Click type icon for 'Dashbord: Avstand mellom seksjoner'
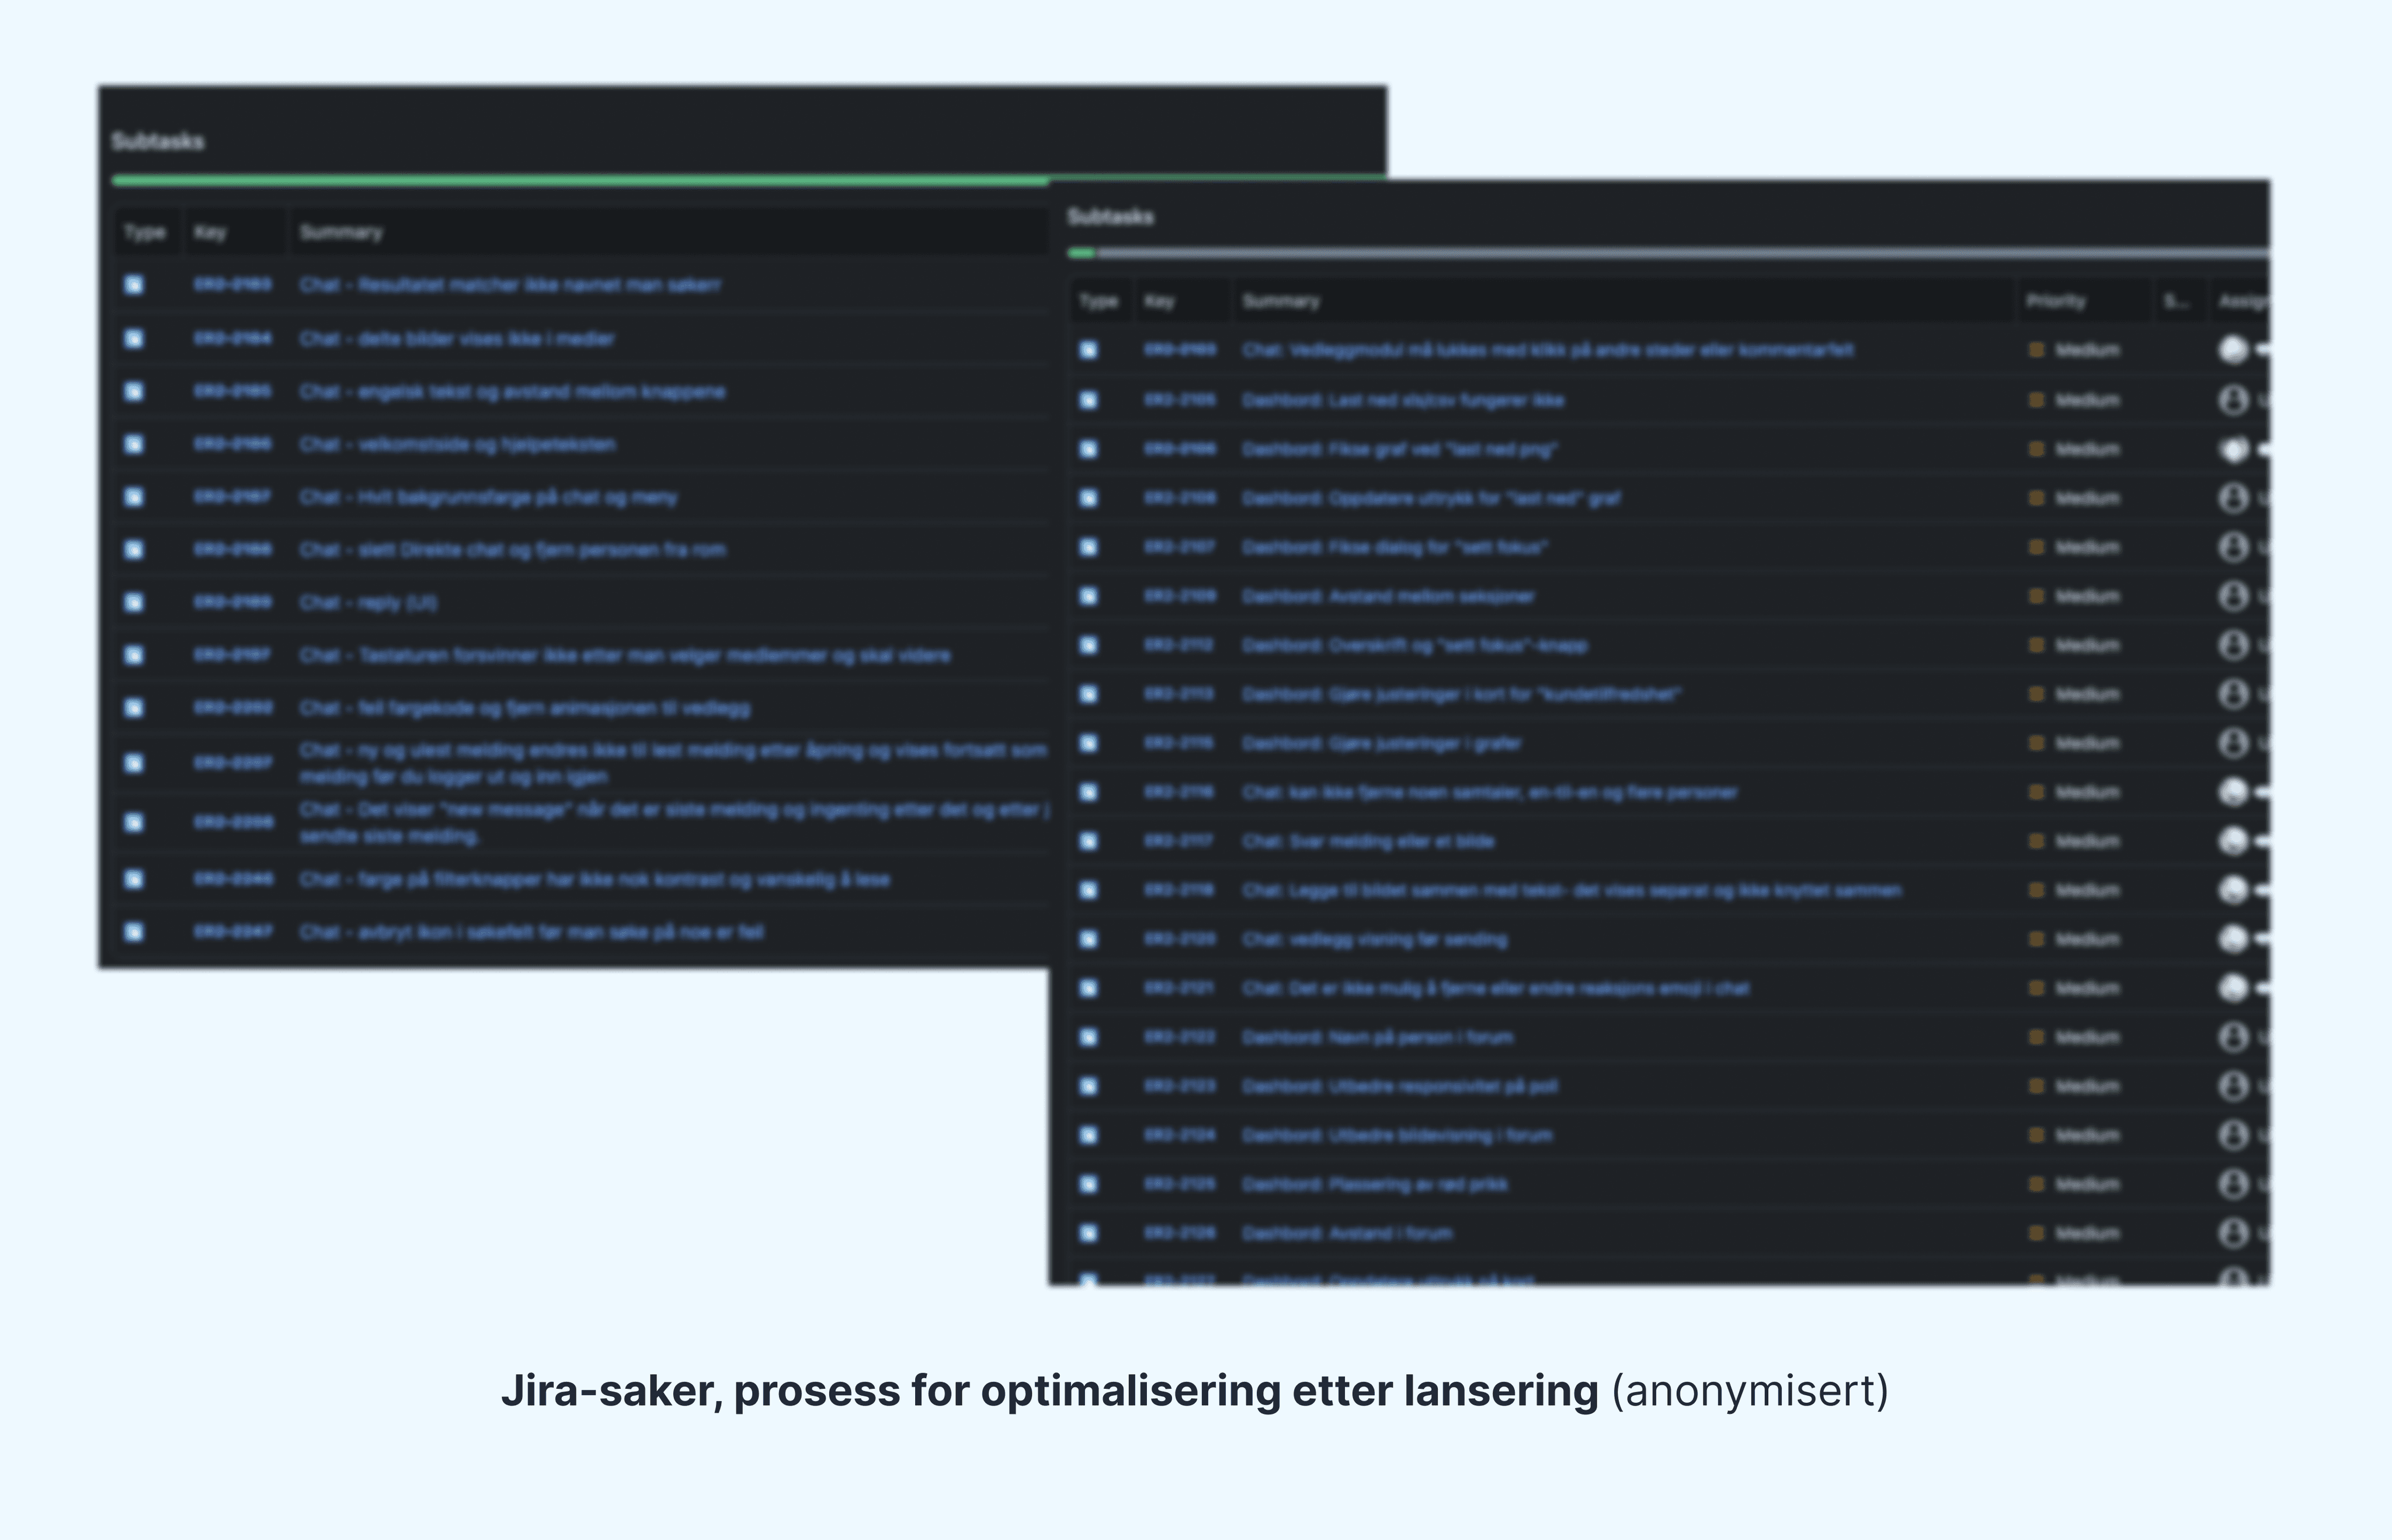2392x1540 pixels. click(x=1089, y=596)
